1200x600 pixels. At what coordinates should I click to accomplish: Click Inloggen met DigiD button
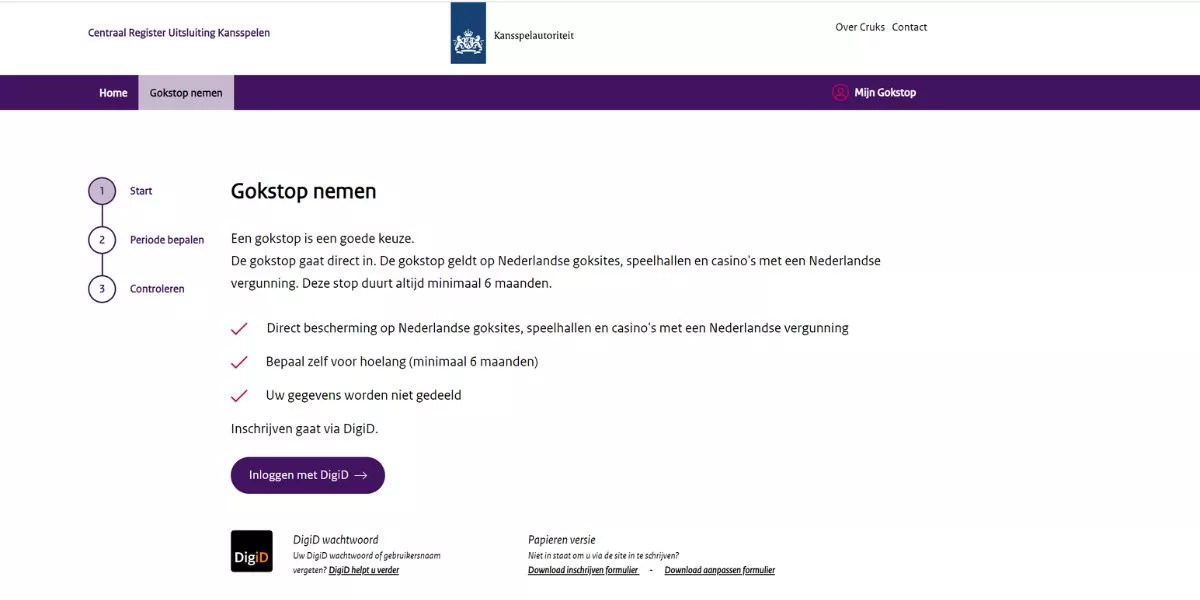pyautogui.click(x=308, y=476)
